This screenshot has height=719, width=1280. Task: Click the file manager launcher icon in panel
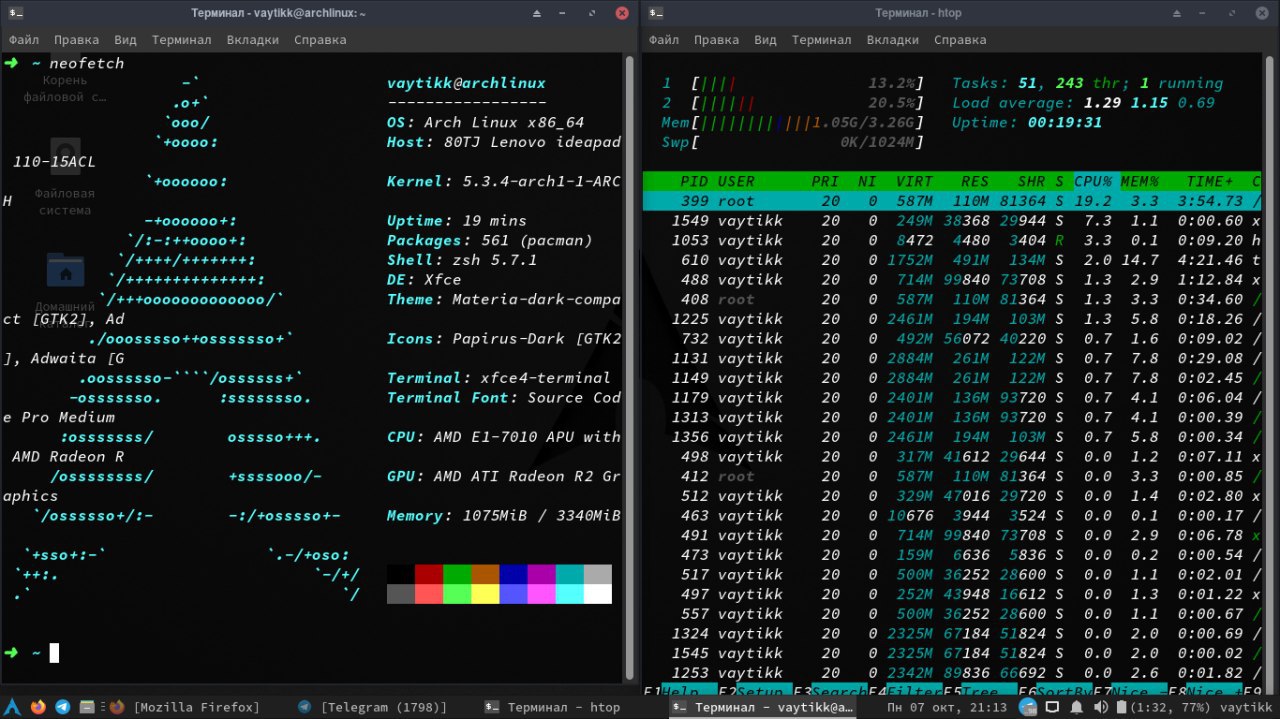[x=87, y=707]
